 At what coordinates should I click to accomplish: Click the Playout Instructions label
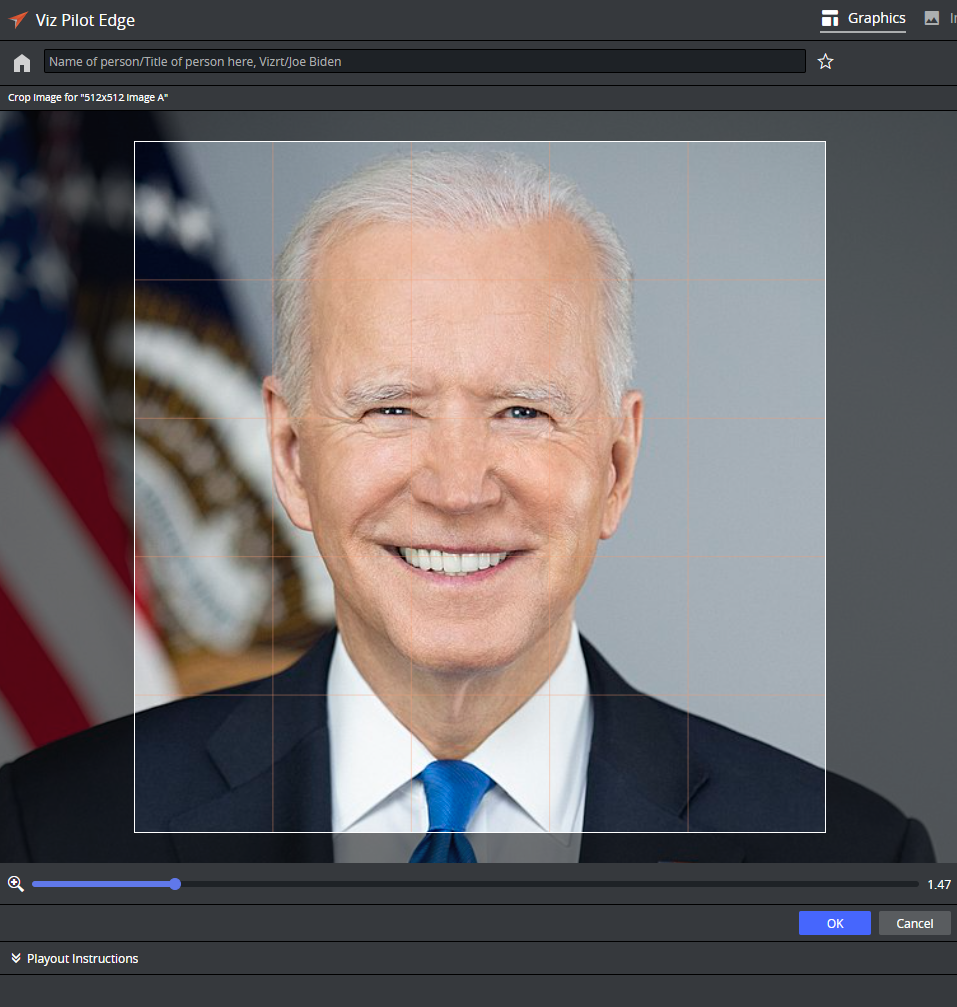(x=83, y=959)
